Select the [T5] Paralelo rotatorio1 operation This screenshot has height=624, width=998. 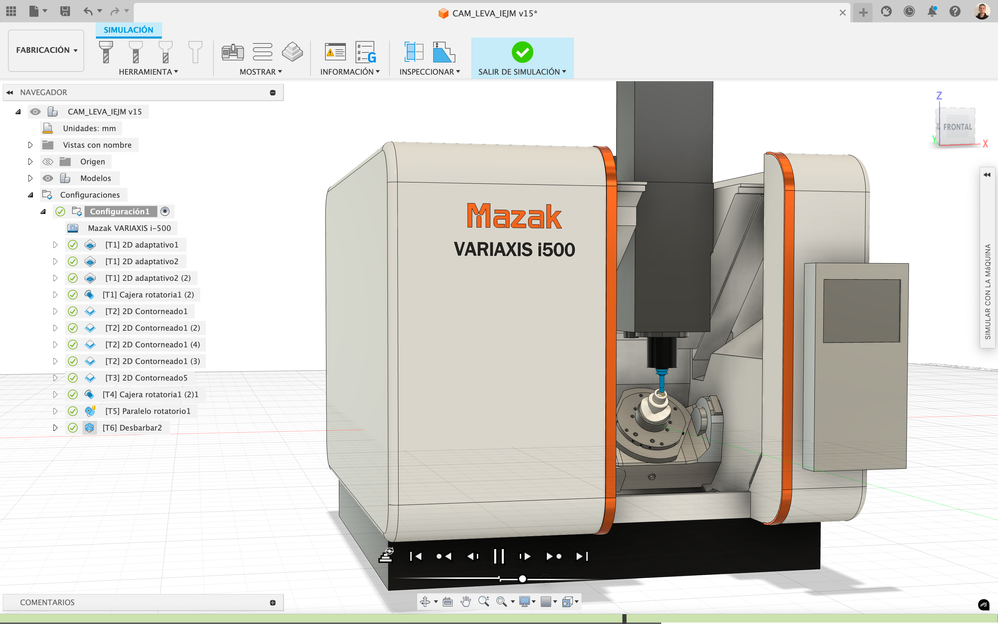(146, 411)
